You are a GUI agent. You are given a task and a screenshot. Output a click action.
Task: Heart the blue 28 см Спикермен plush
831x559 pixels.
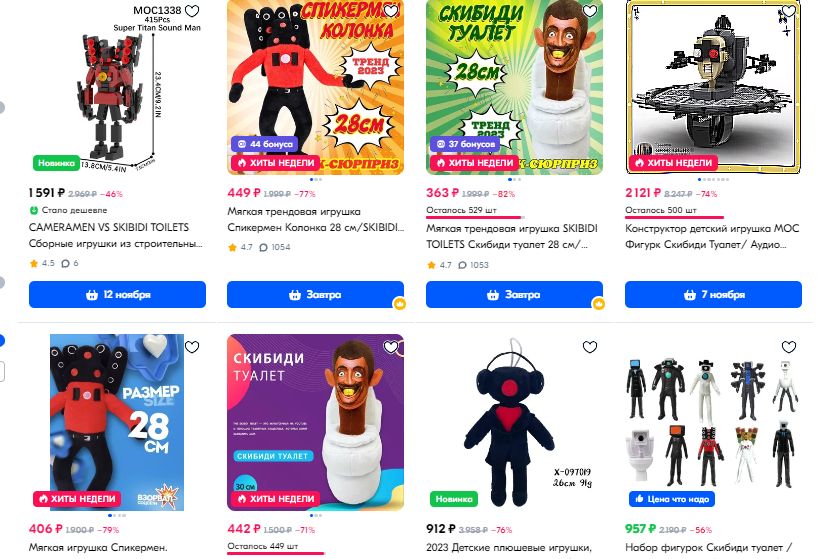(192, 347)
